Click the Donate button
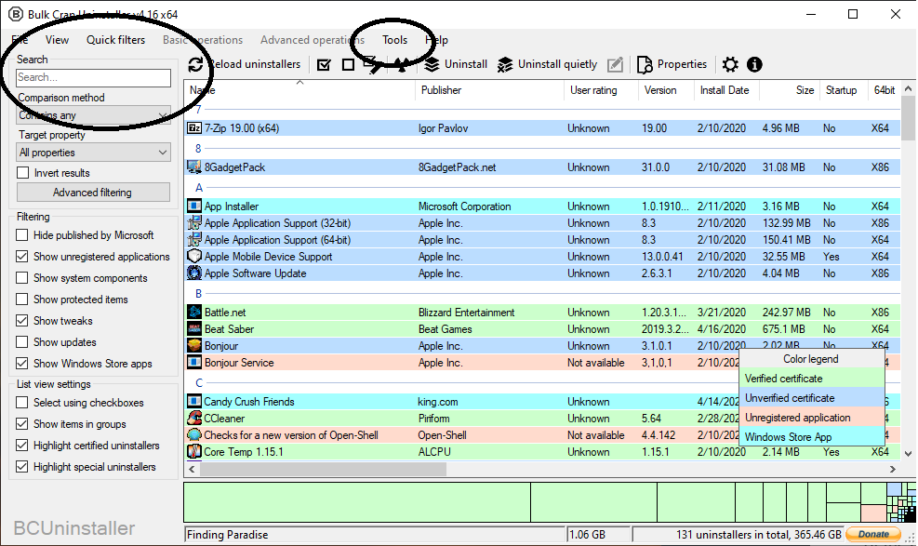This screenshot has height=546, width=918. [873, 534]
